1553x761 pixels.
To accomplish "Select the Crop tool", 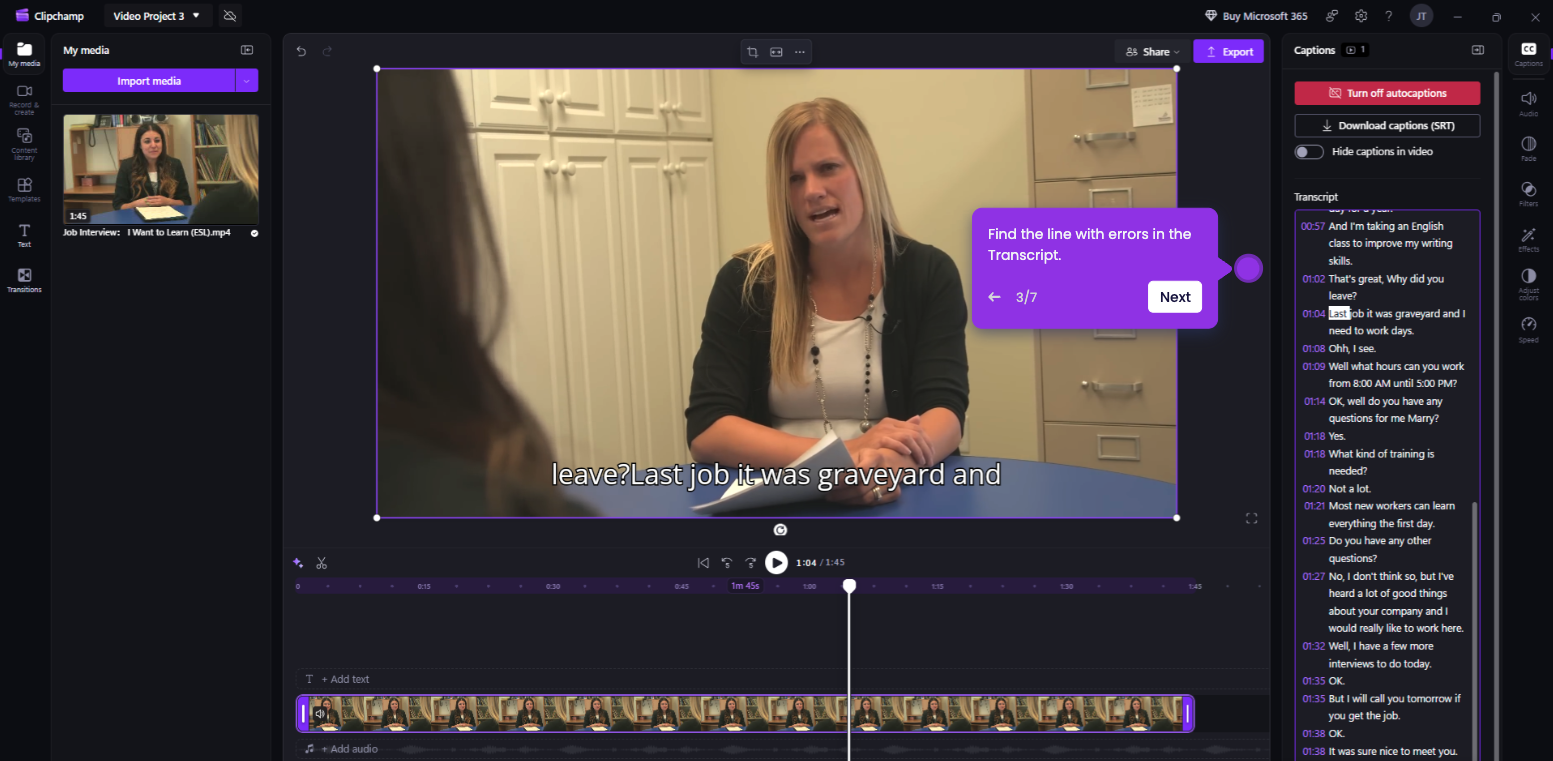I will pyautogui.click(x=752, y=52).
